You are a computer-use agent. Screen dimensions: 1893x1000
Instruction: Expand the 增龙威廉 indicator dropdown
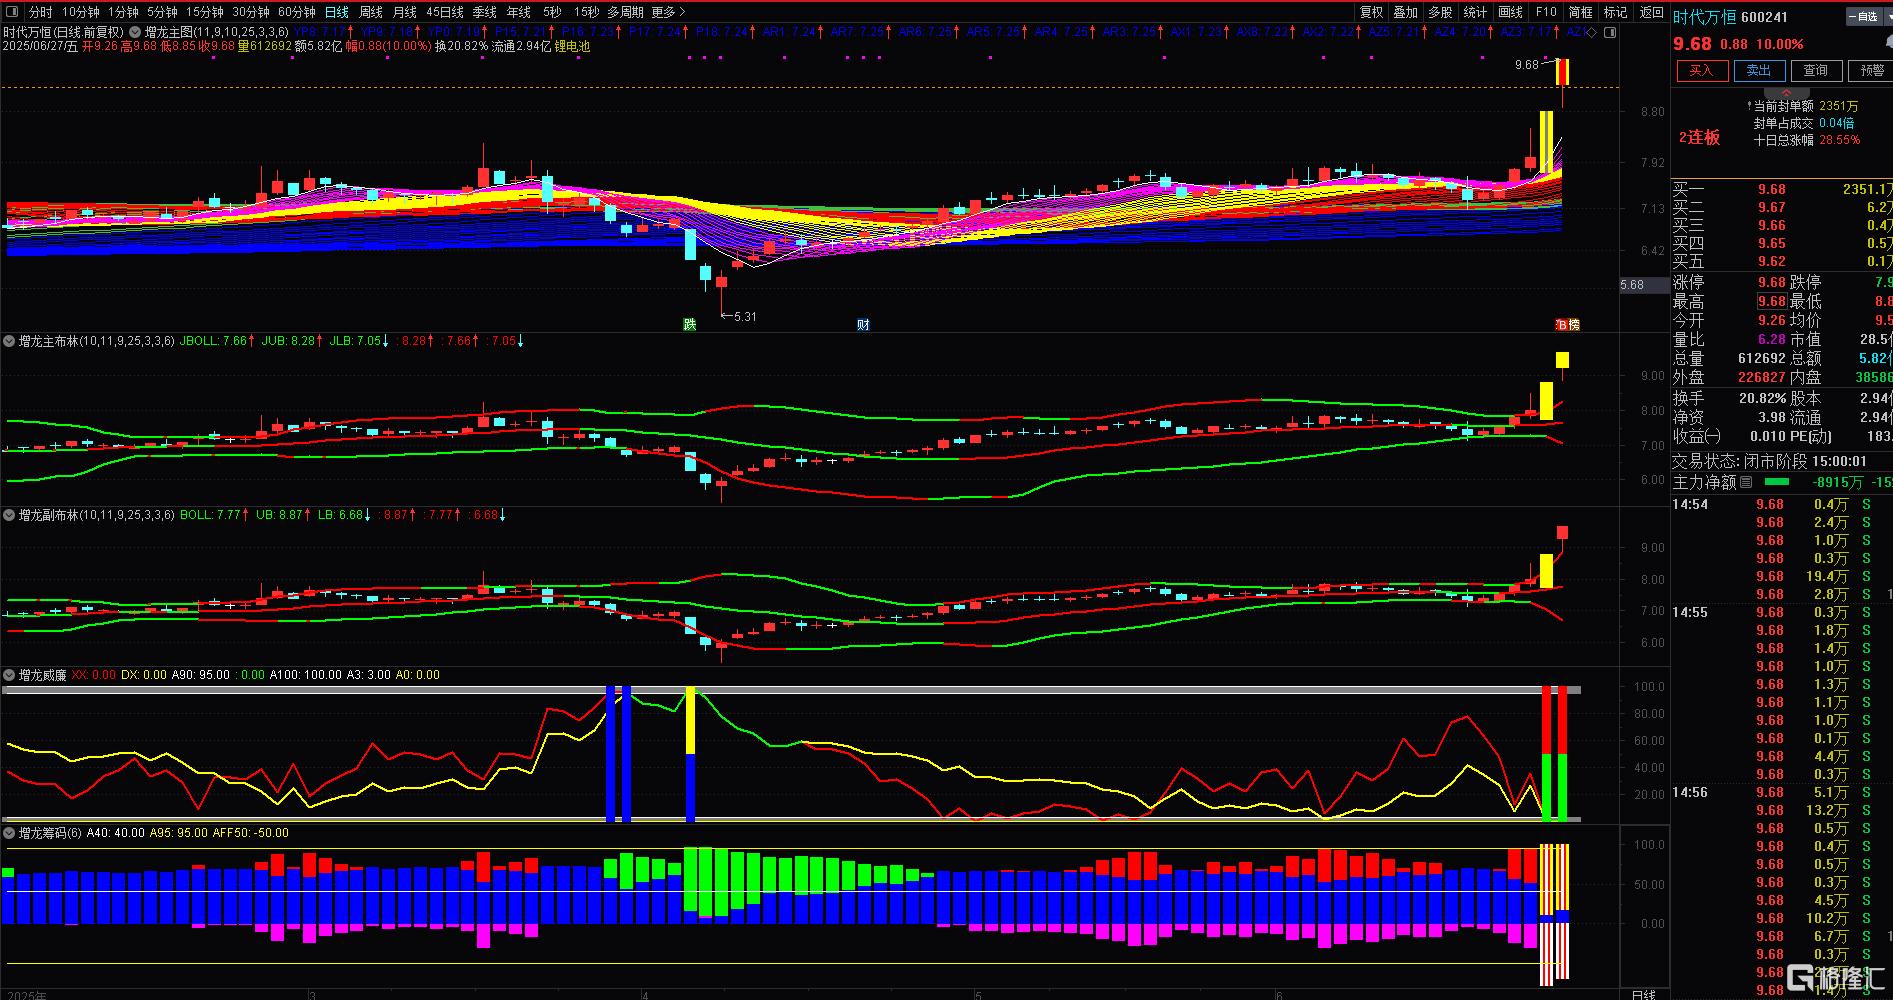pos(10,675)
